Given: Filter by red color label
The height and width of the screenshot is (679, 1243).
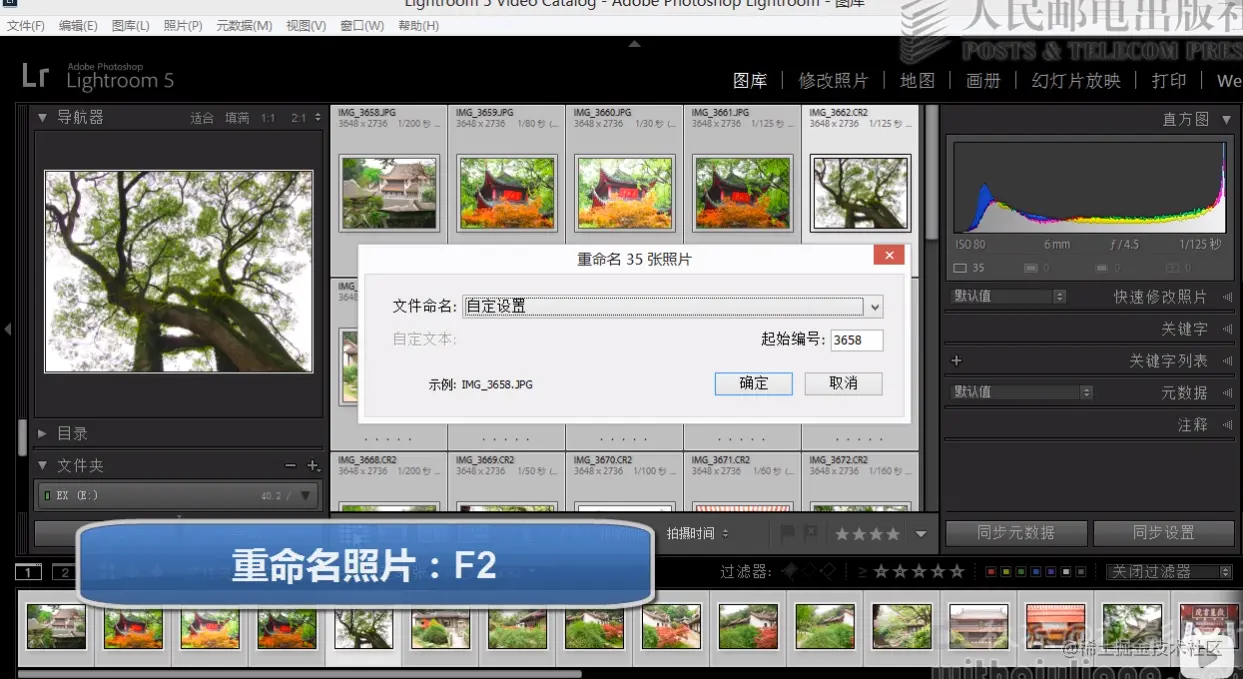Looking at the screenshot, I should tap(990, 572).
